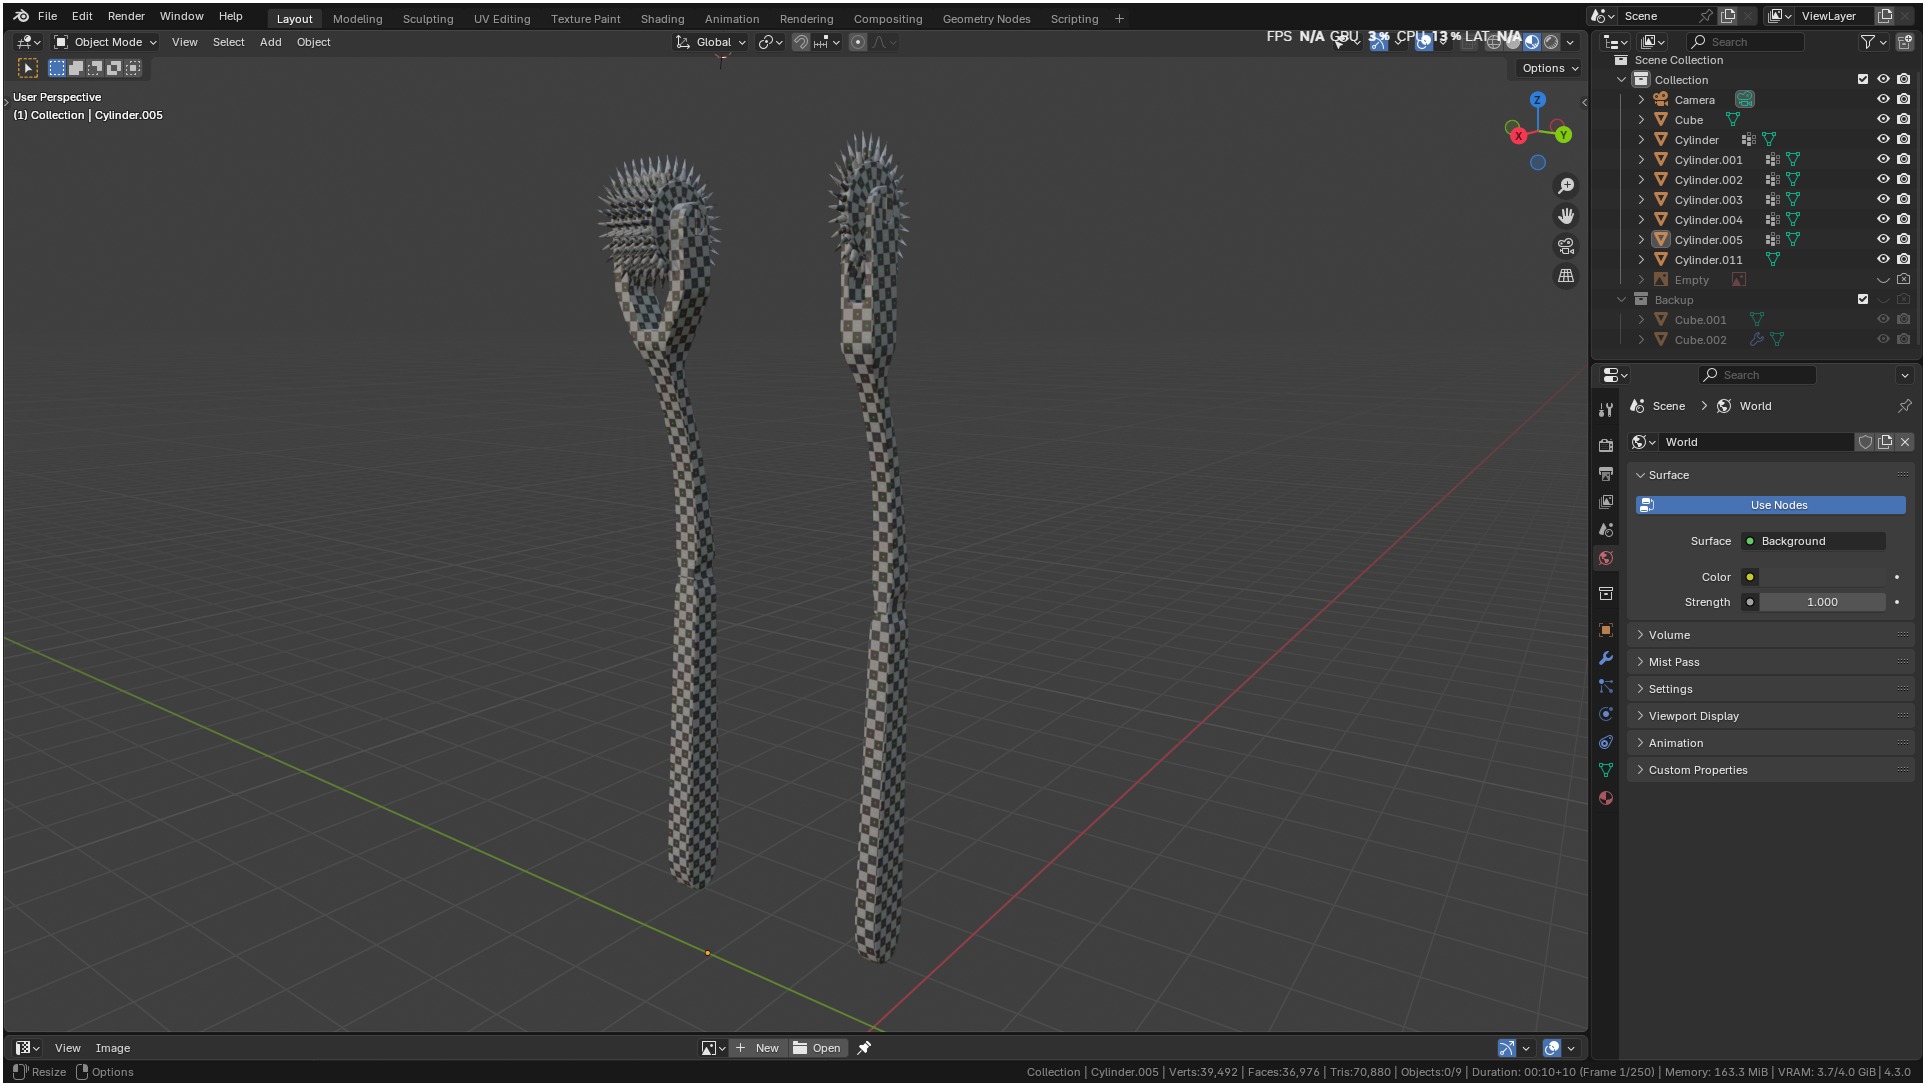Image resolution: width=1926 pixels, height=1086 pixels.
Task: Switch perspective/orthographic grid icon
Action: tap(1566, 276)
